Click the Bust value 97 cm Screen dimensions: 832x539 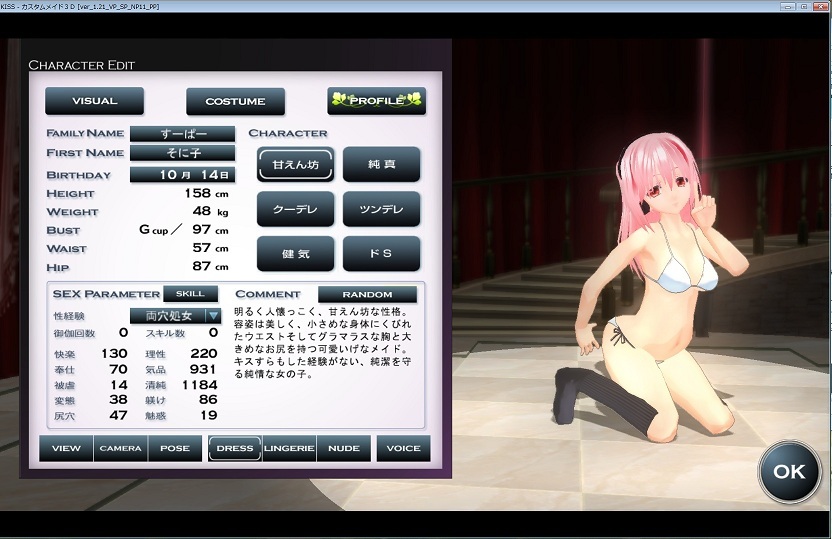(x=210, y=229)
